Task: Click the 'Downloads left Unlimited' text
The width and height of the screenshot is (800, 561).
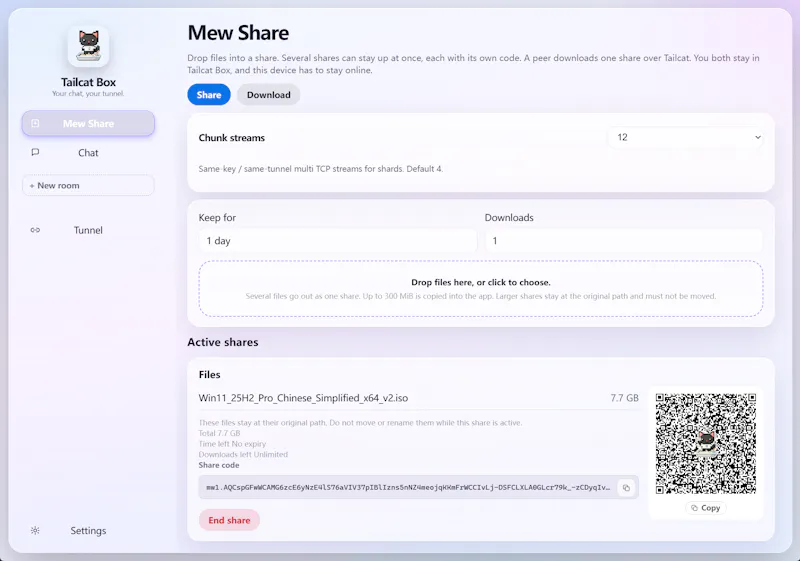Action: [x=243, y=454]
